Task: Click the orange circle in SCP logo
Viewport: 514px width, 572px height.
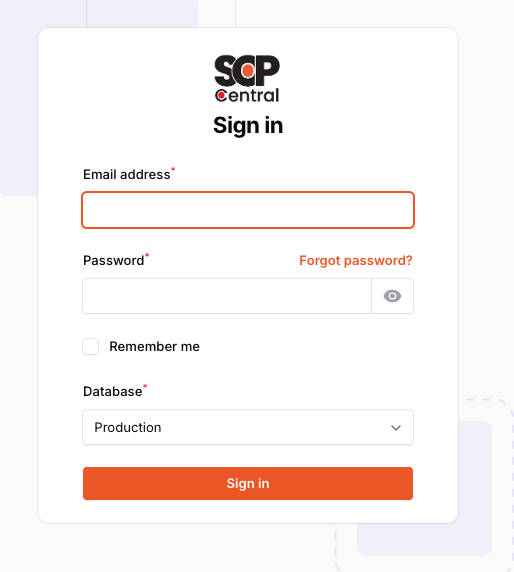Action: click(x=248, y=70)
